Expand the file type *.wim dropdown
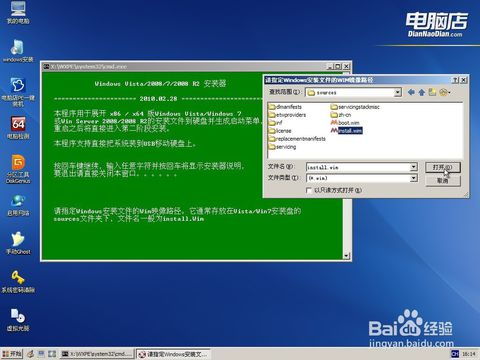The image size is (480, 360). point(413,178)
